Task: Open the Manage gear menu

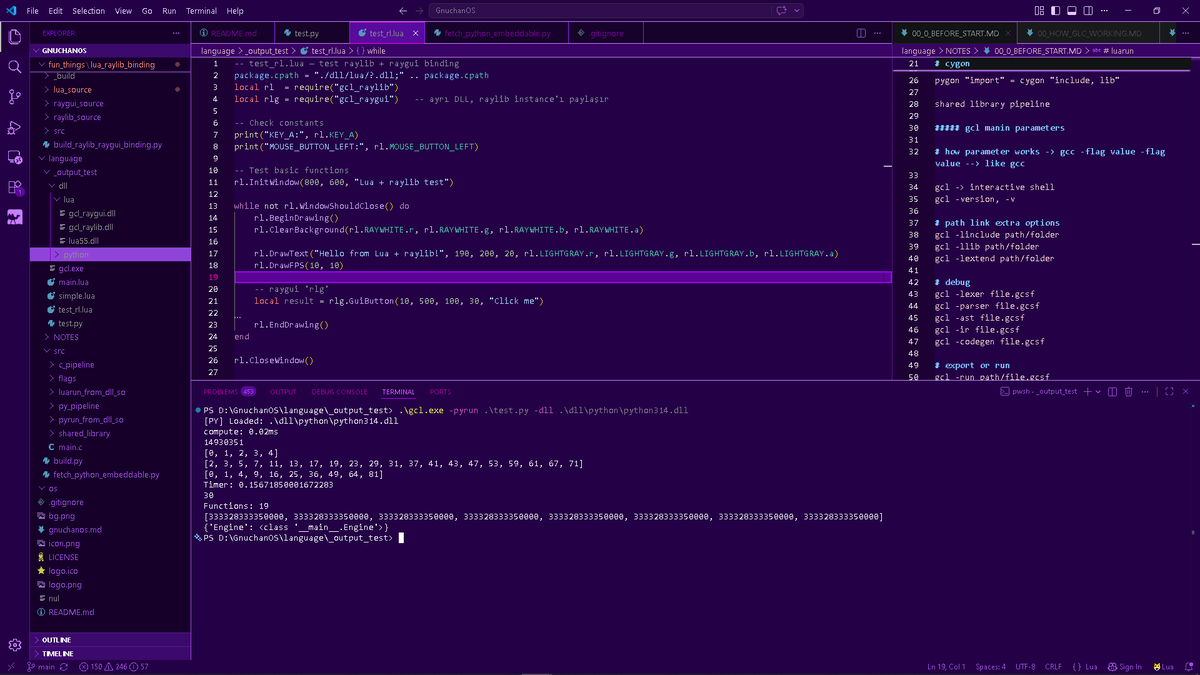Action: tap(14, 645)
